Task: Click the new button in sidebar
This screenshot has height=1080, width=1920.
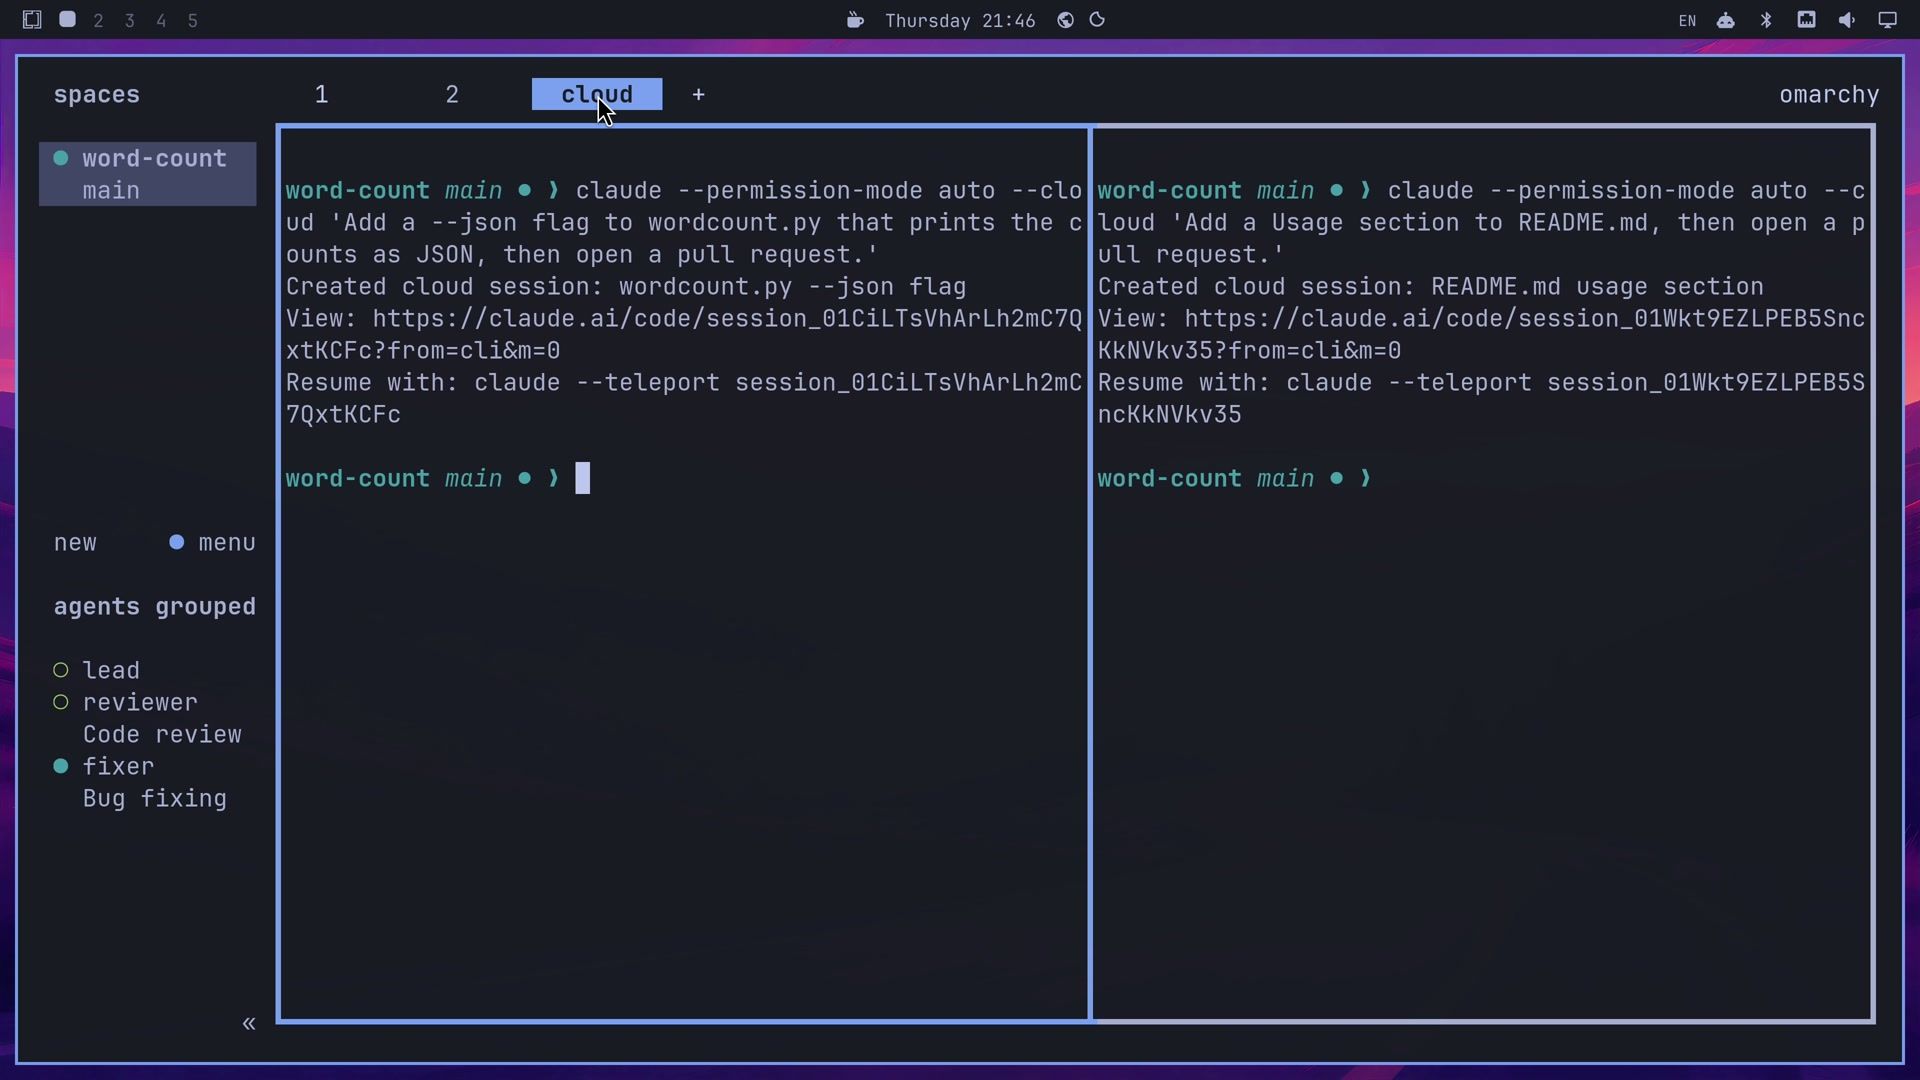Action: click(75, 542)
